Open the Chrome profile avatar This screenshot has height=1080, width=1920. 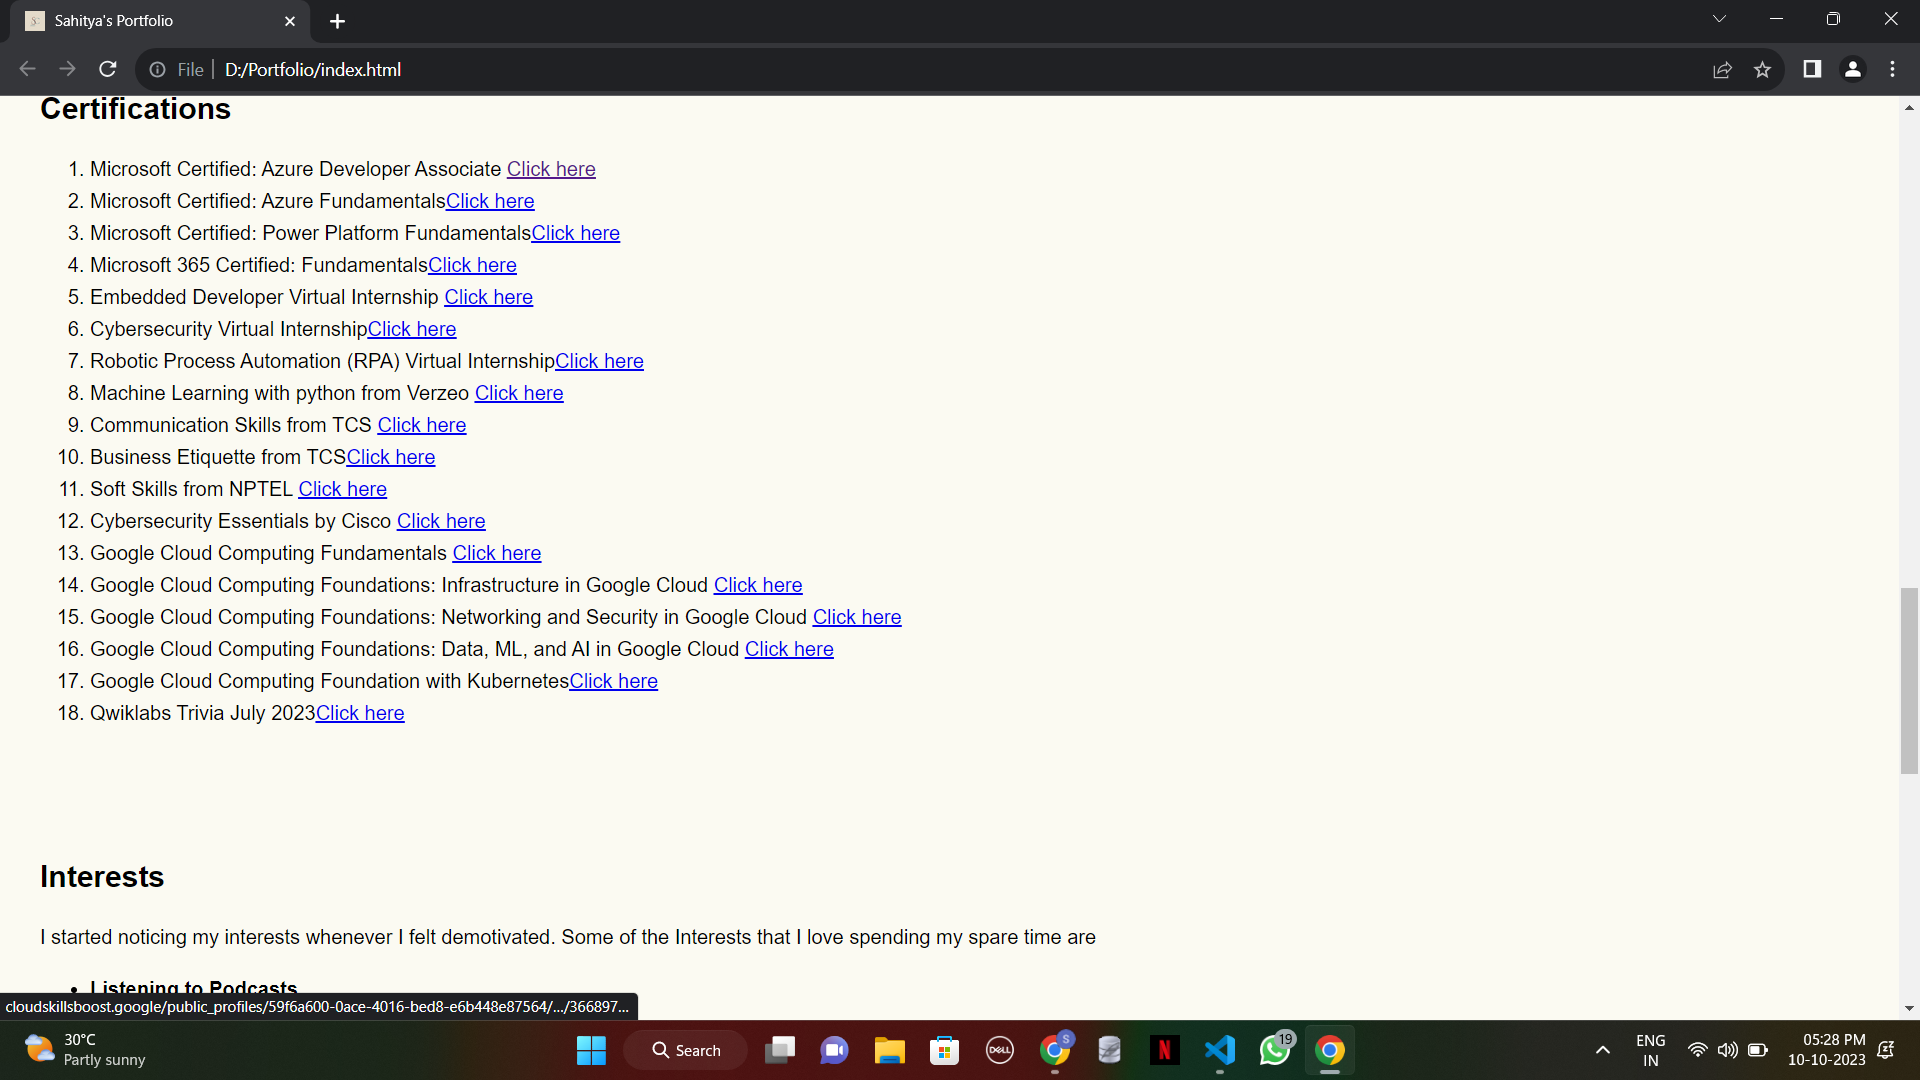(1852, 69)
